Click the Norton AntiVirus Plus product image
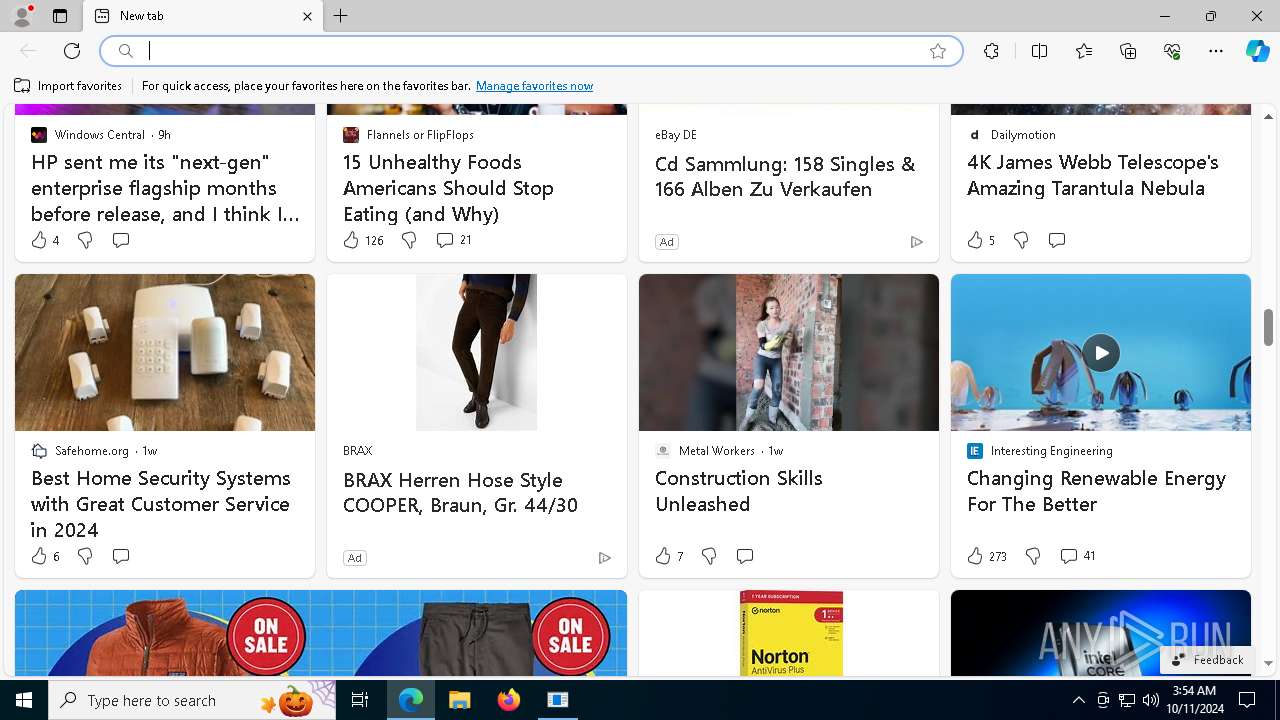This screenshot has width=1280, height=720. (791, 633)
